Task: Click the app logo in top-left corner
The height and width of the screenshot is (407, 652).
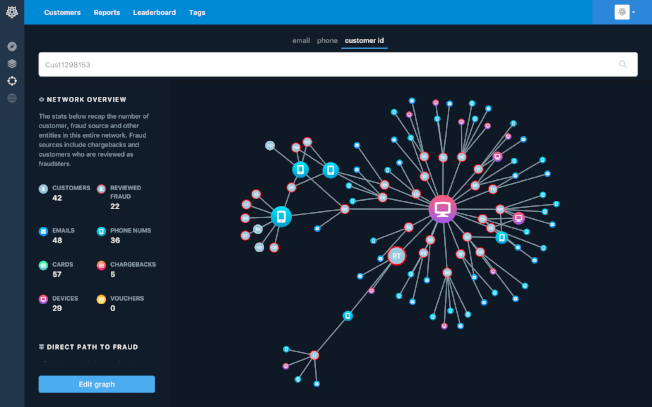Action: coord(12,12)
